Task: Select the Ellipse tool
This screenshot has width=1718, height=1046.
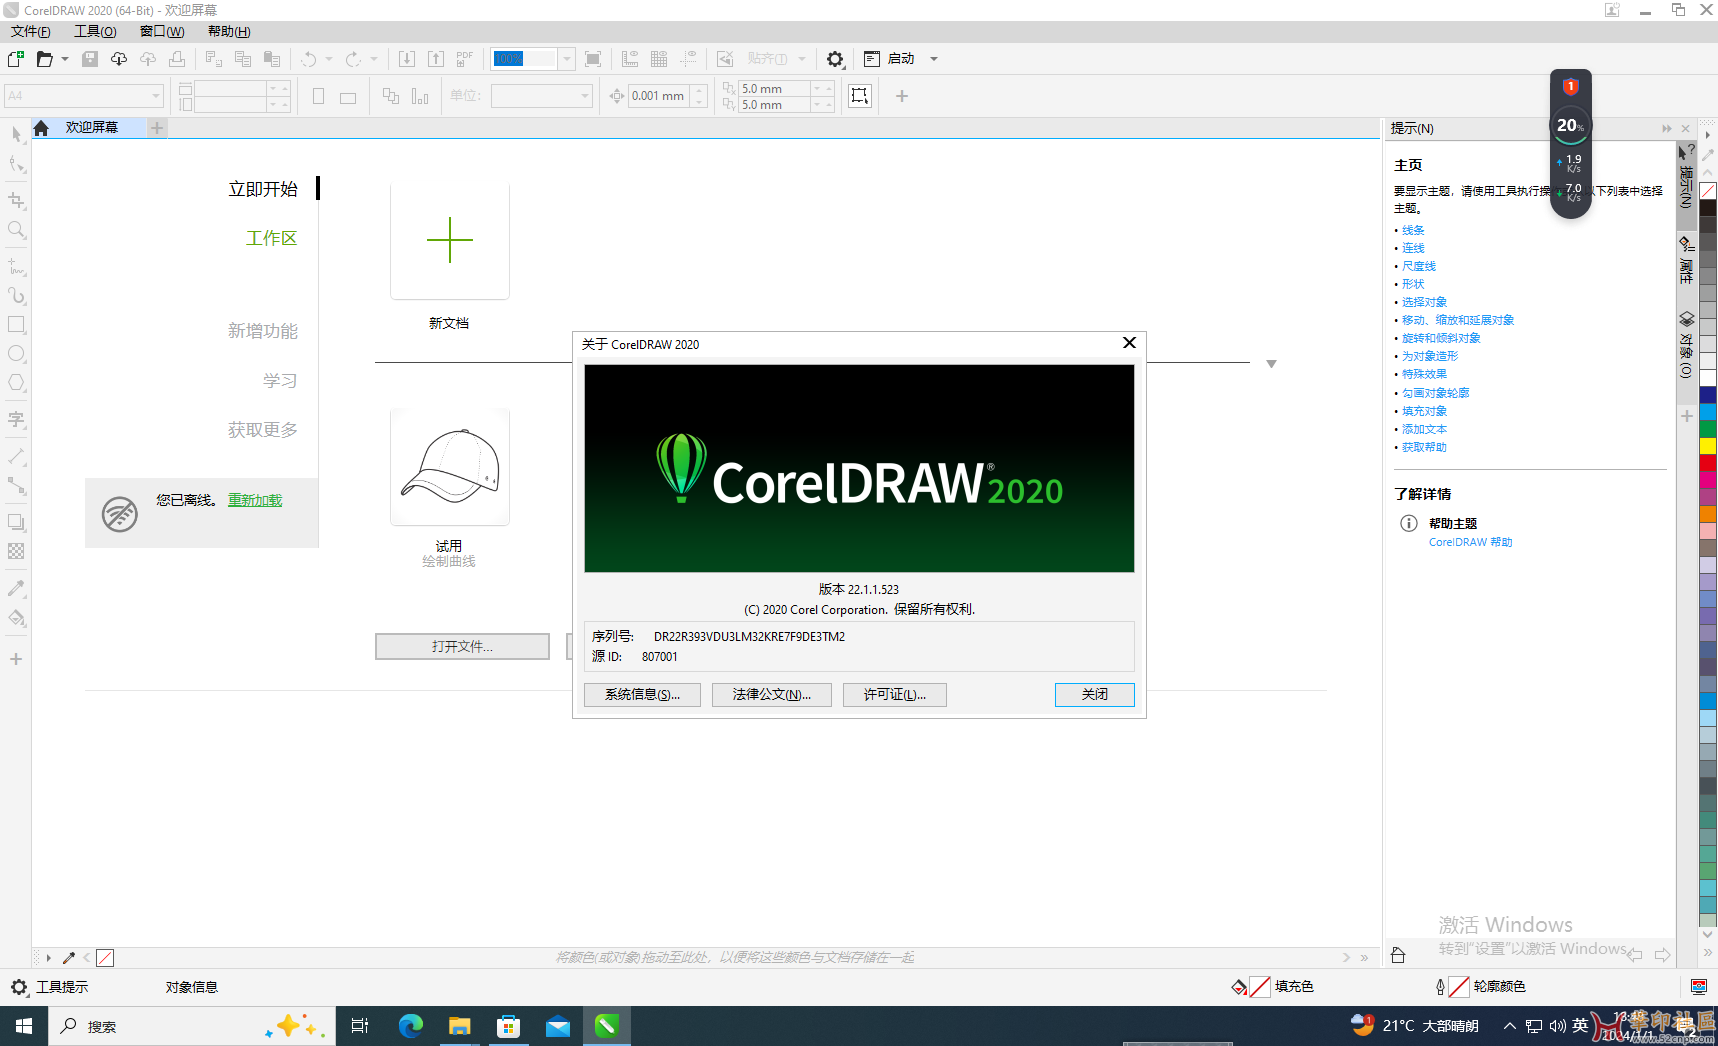Action: 17,354
